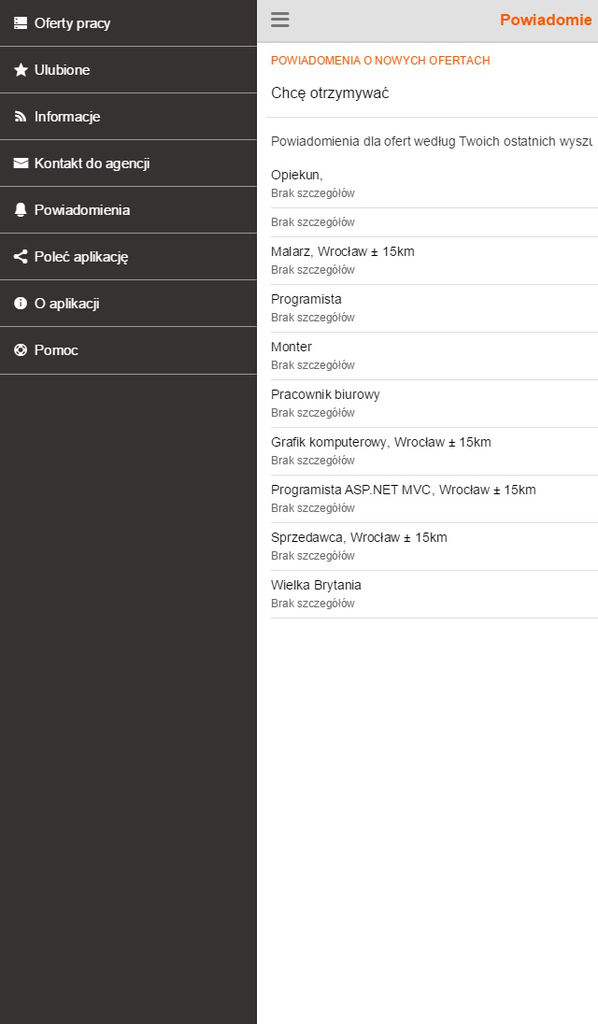Open the Grafik komputerowy, Wrocław entry
Screen dimensions: 598x1024
point(432,451)
